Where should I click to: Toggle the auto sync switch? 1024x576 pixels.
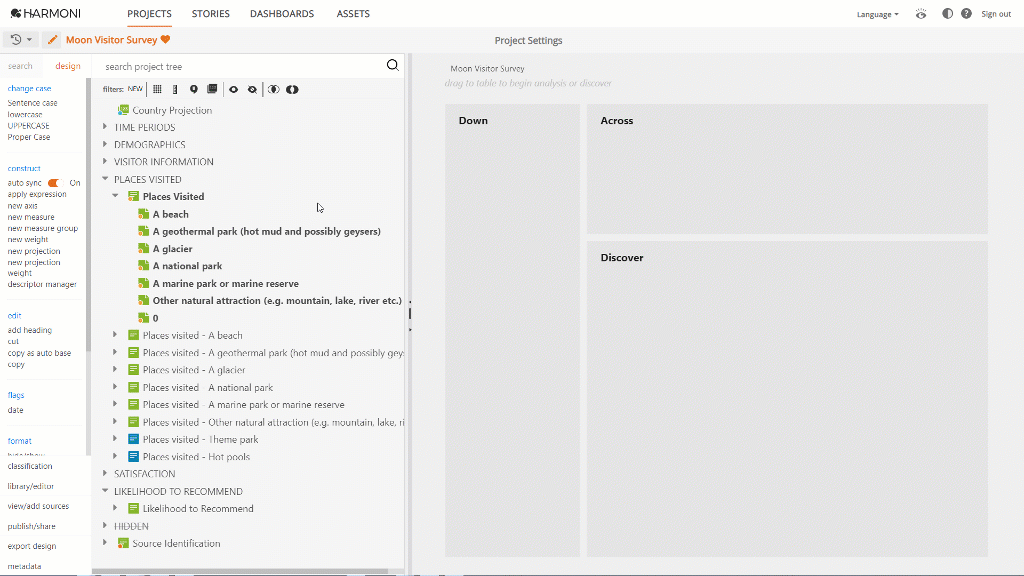pyautogui.click(x=54, y=183)
